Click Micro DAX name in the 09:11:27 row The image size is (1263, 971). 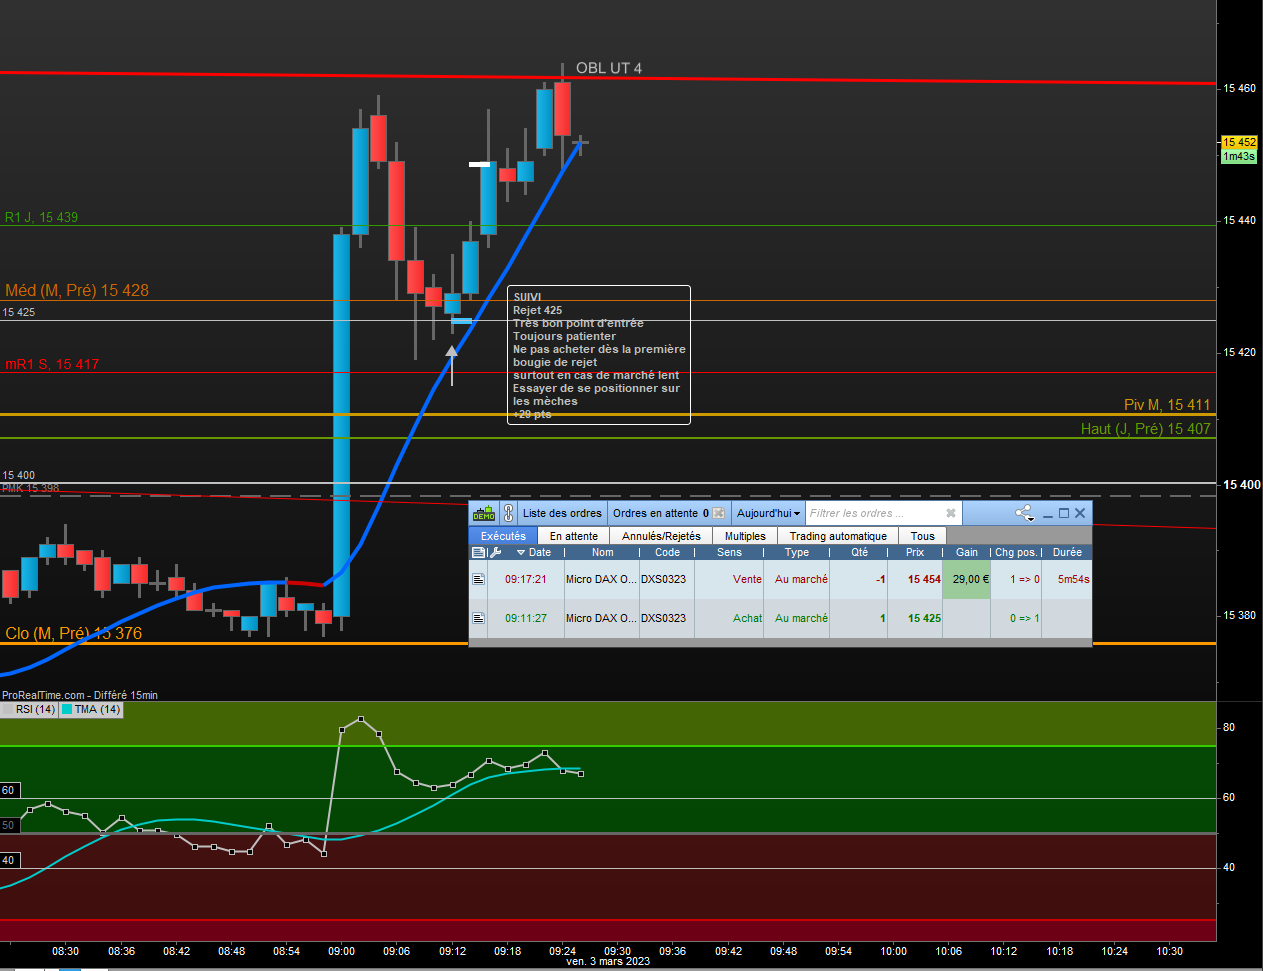[600, 618]
